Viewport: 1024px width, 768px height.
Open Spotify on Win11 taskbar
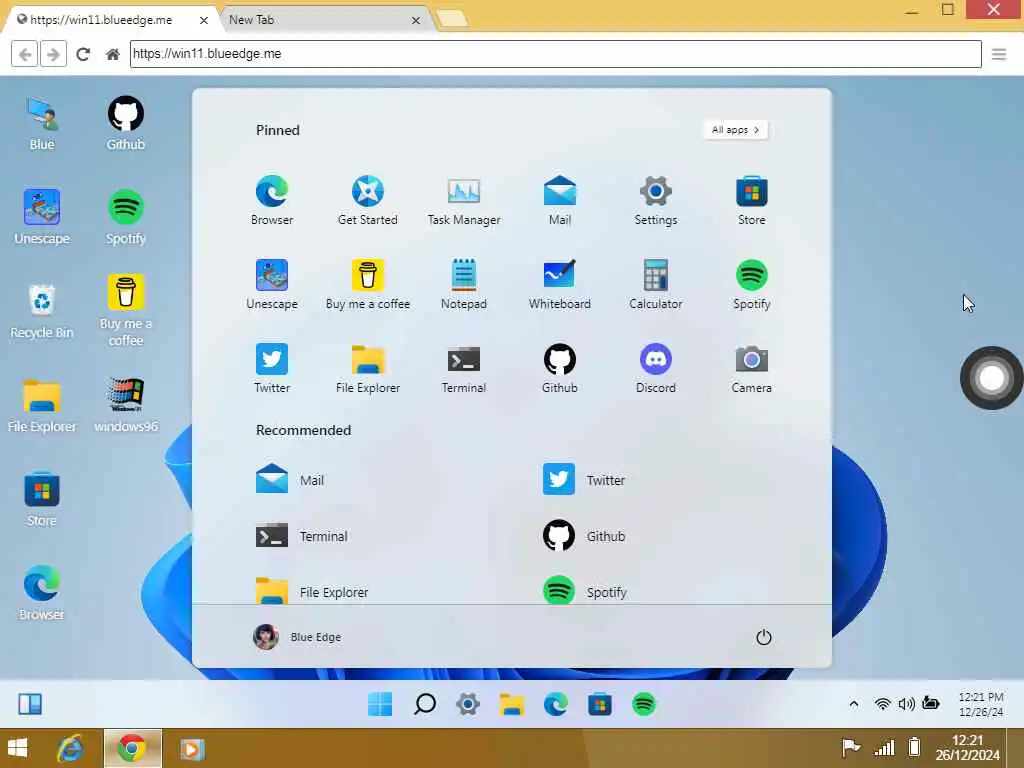644,704
